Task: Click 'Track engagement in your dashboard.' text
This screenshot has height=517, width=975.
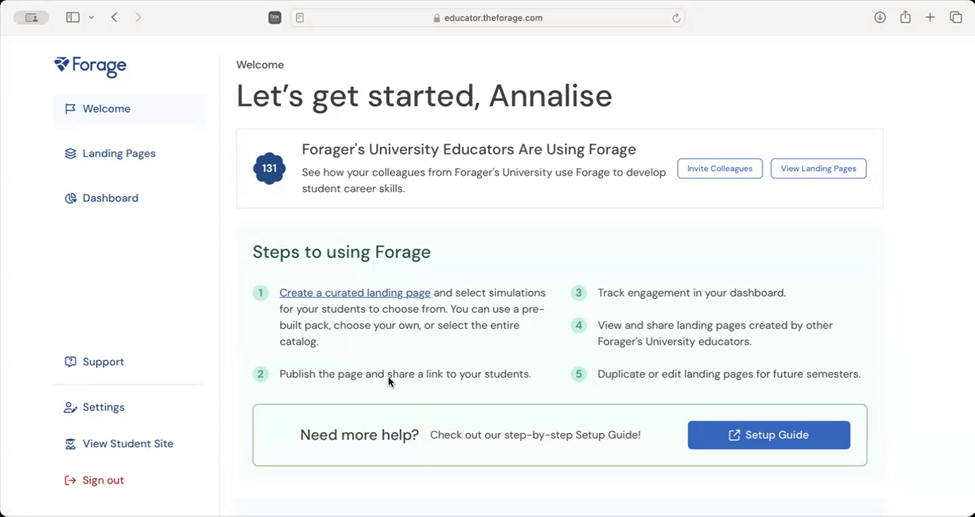Action: coord(691,293)
